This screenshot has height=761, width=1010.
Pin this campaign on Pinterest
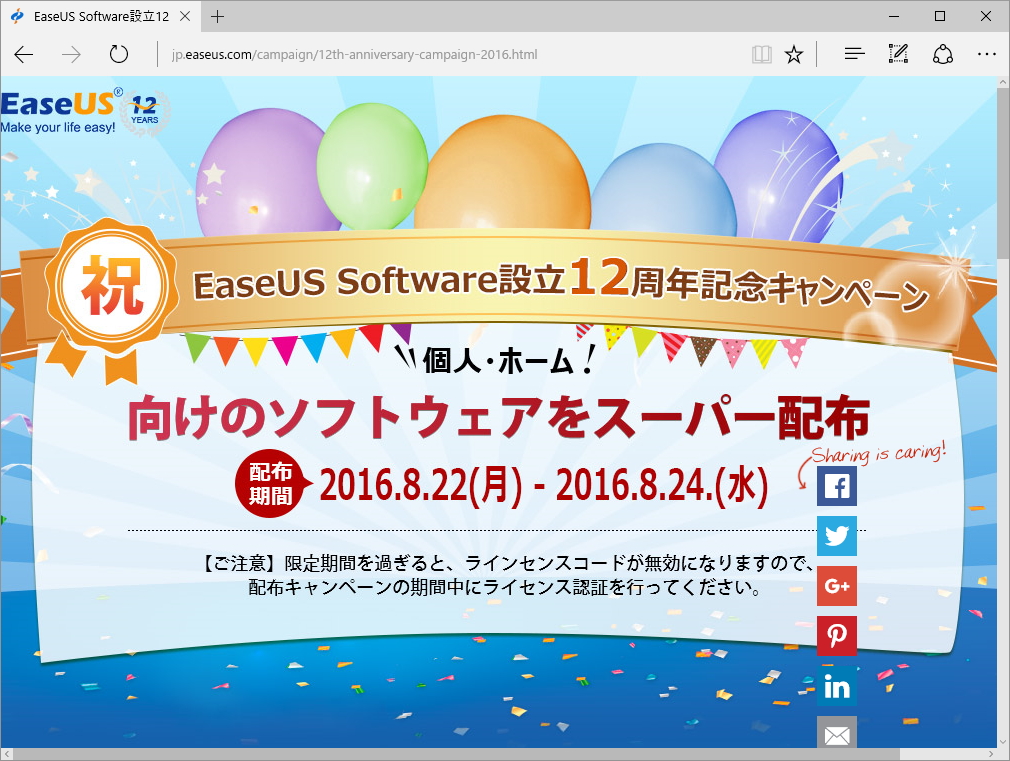[836, 636]
